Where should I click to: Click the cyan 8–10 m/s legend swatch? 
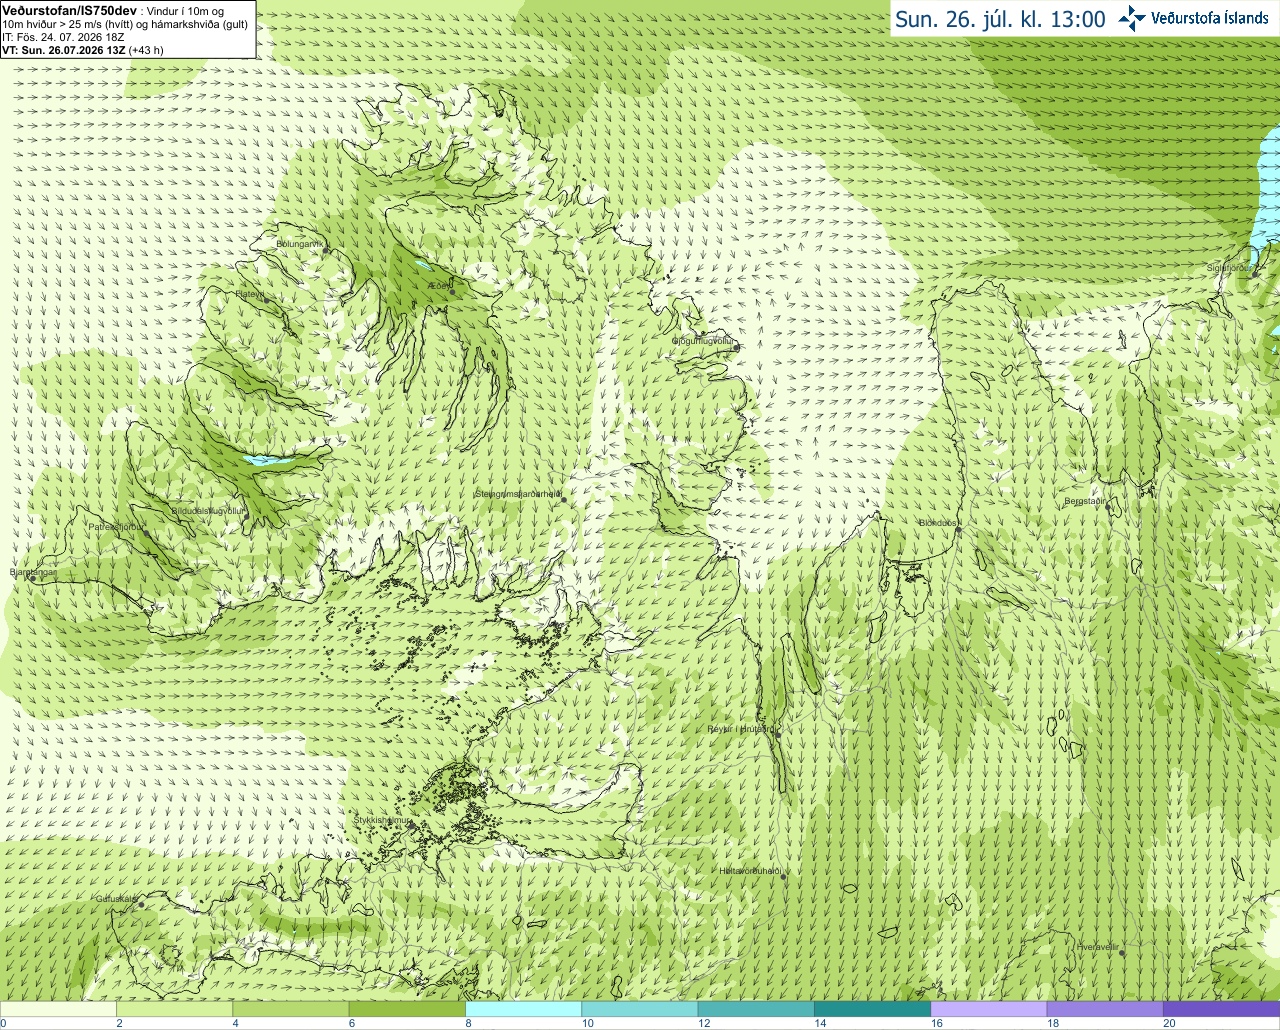[x=524, y=1009]
